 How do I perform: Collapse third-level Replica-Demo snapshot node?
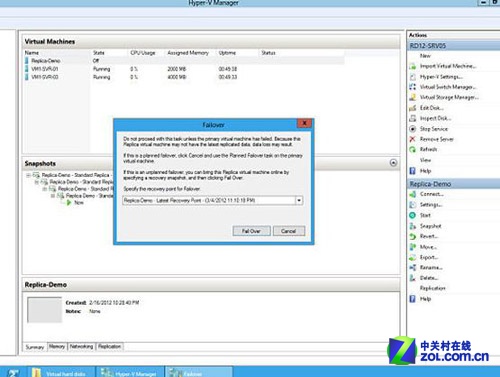[45, 189]
